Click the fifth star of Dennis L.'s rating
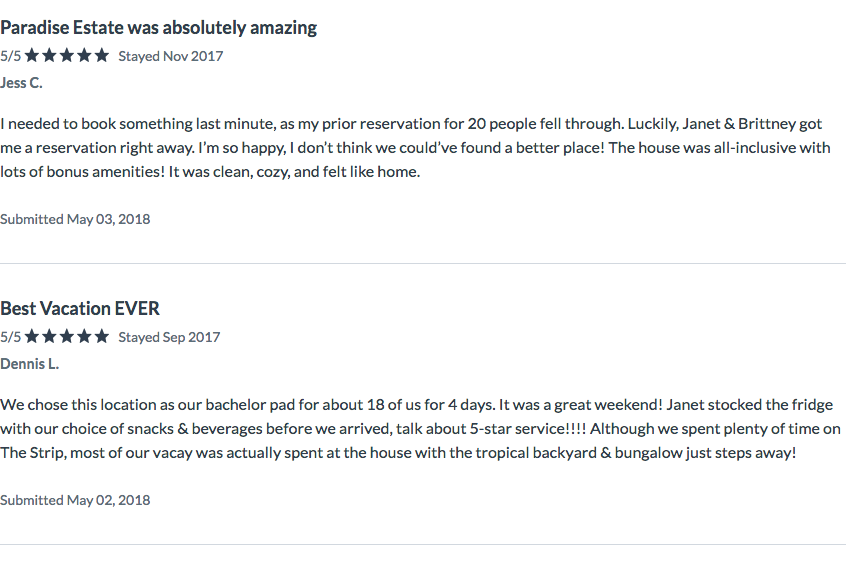Viewport: 846px width, 565px height. [101, 336]
